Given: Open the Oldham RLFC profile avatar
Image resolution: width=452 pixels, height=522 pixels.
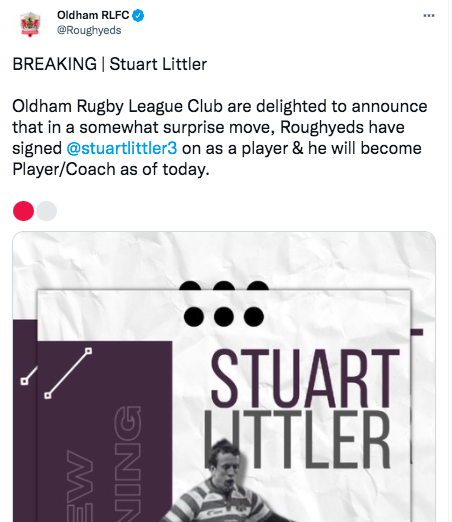Looking at the screenshot, I should click(30, 24).
